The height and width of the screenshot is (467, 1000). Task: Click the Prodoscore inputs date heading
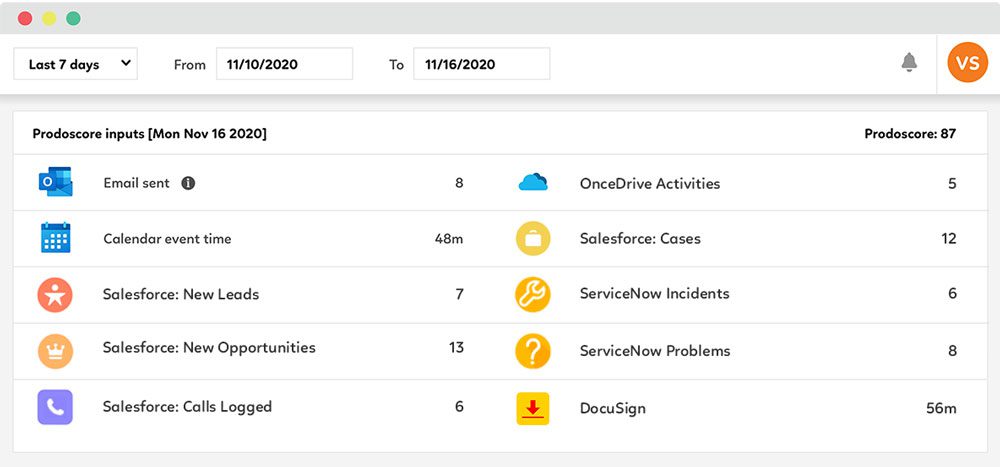click(149, 134)
